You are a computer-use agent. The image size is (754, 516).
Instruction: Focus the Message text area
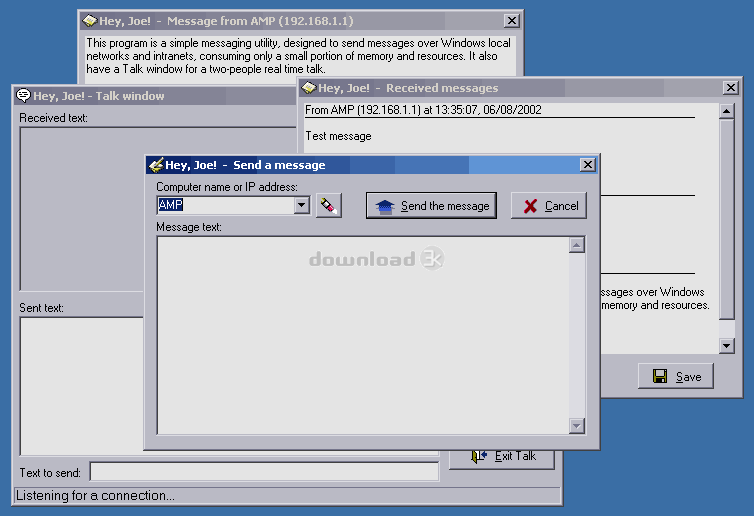pos(363,335)
